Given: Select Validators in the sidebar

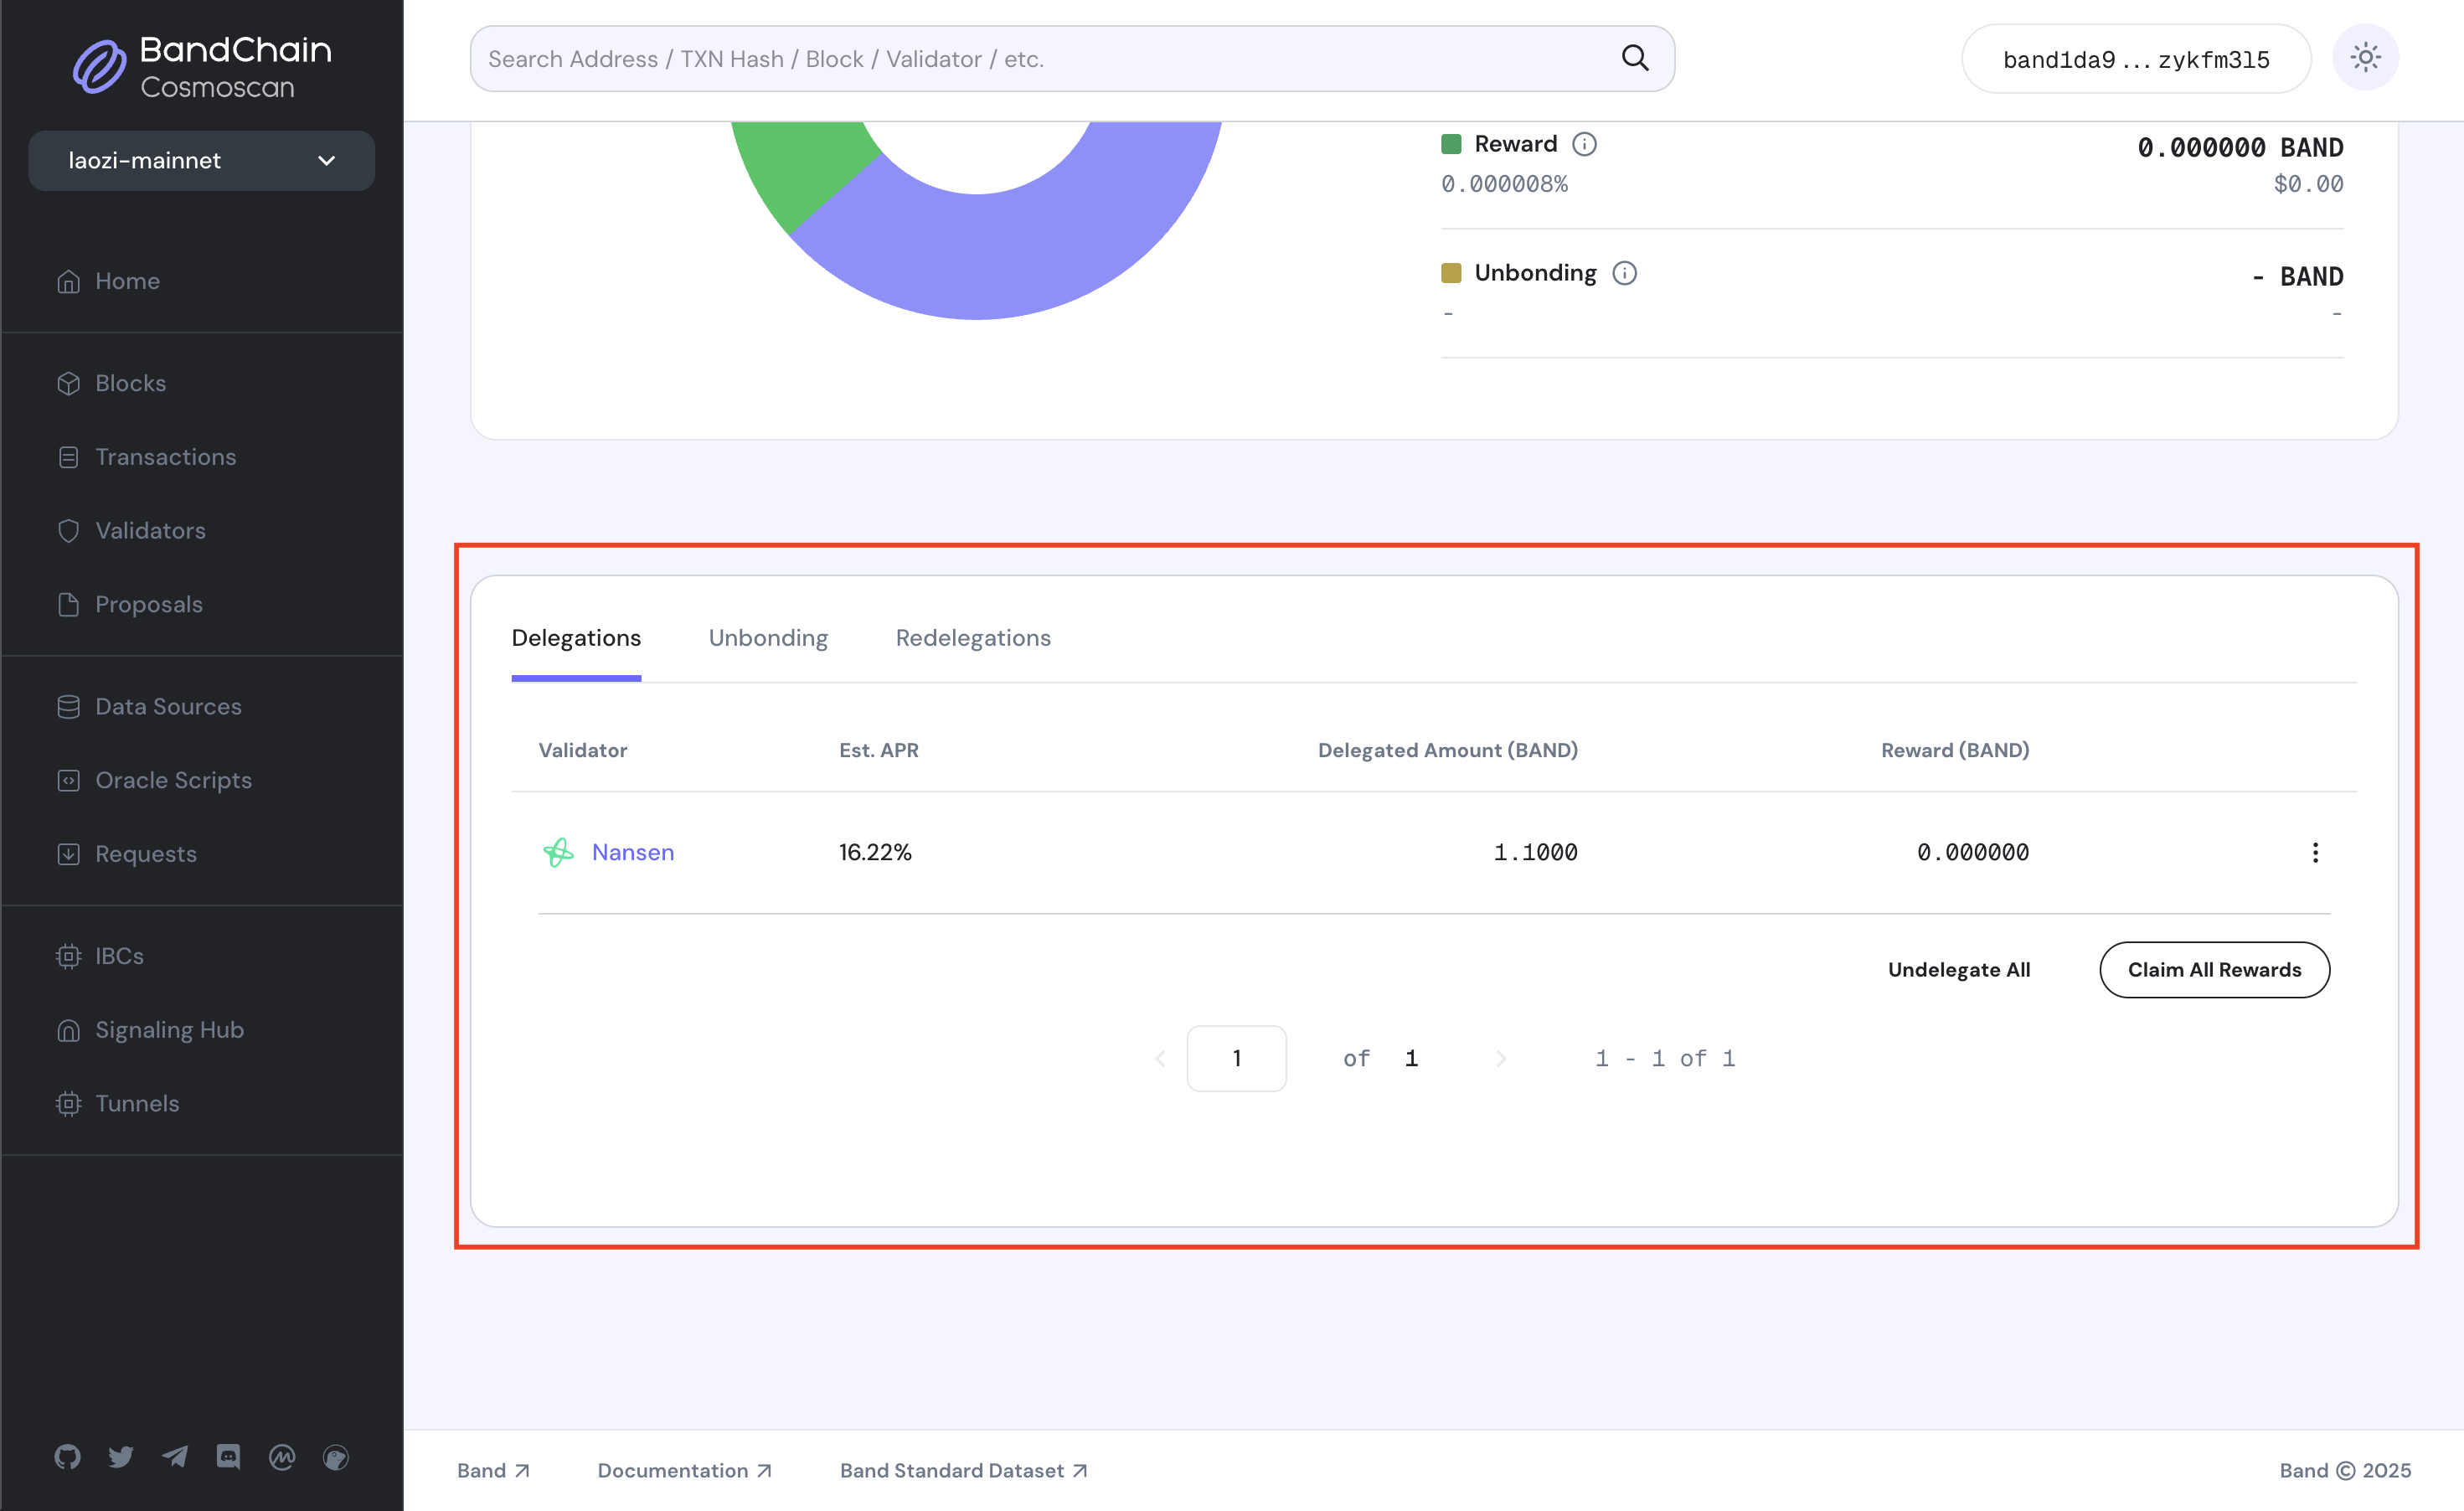Looking at the screenshot, I should pos(150,530).
